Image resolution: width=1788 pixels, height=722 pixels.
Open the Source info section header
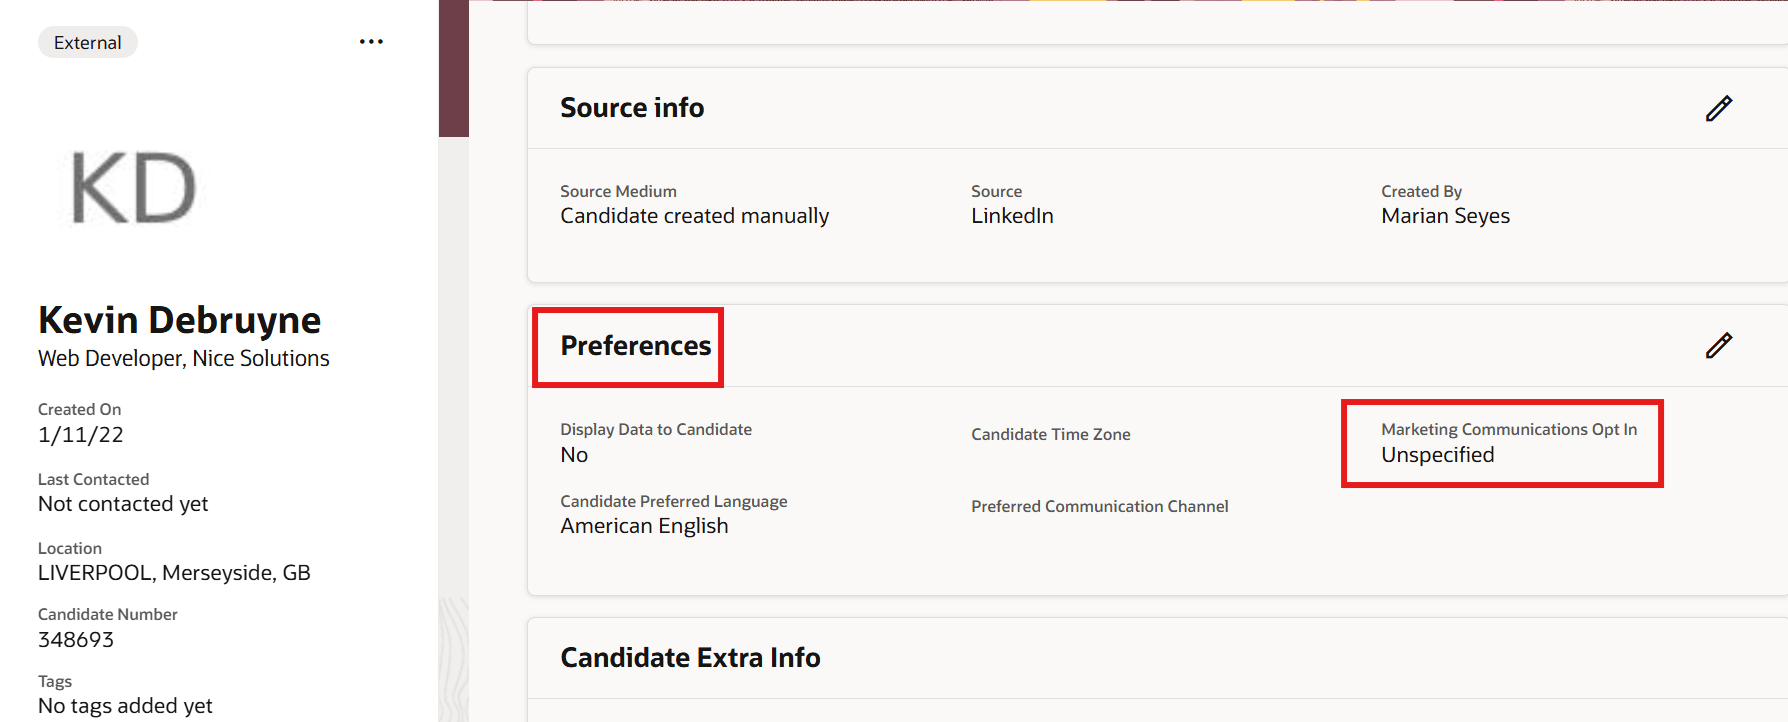pos(632,107)
